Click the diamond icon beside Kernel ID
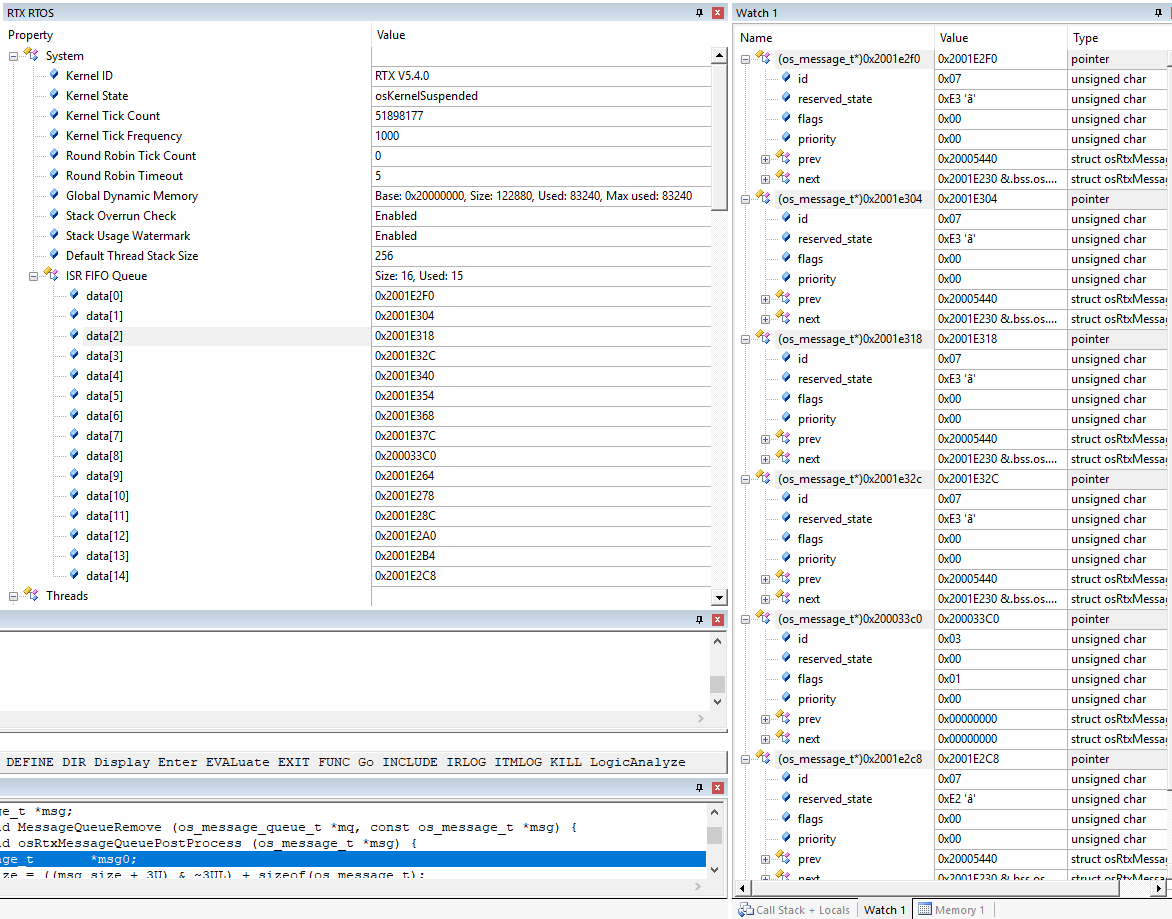 (x=54, y=75)
